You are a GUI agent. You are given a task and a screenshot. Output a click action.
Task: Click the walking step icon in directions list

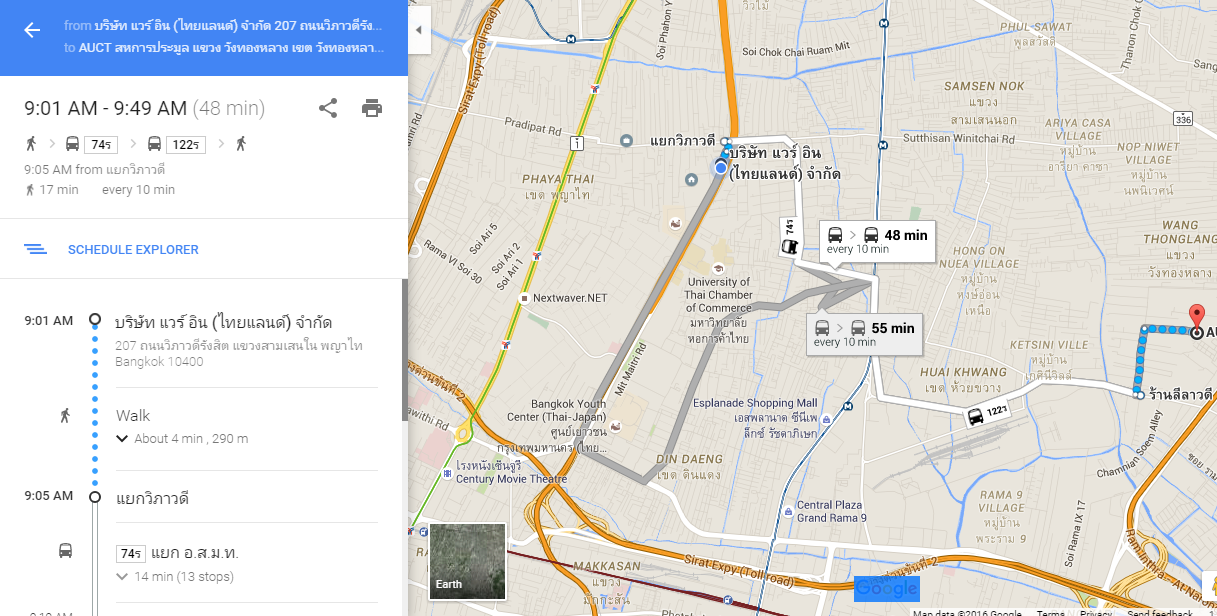point(65,415)
